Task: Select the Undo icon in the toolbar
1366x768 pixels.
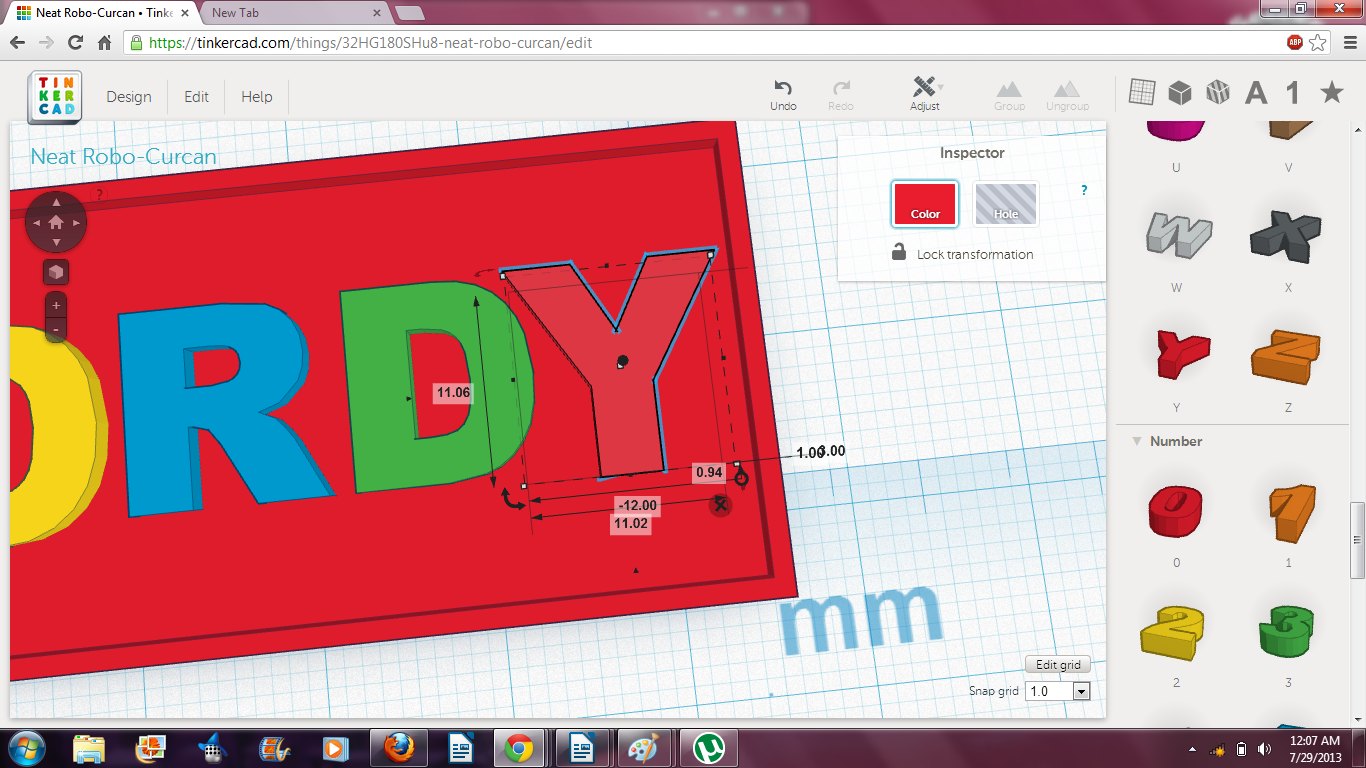Action: 783,90
